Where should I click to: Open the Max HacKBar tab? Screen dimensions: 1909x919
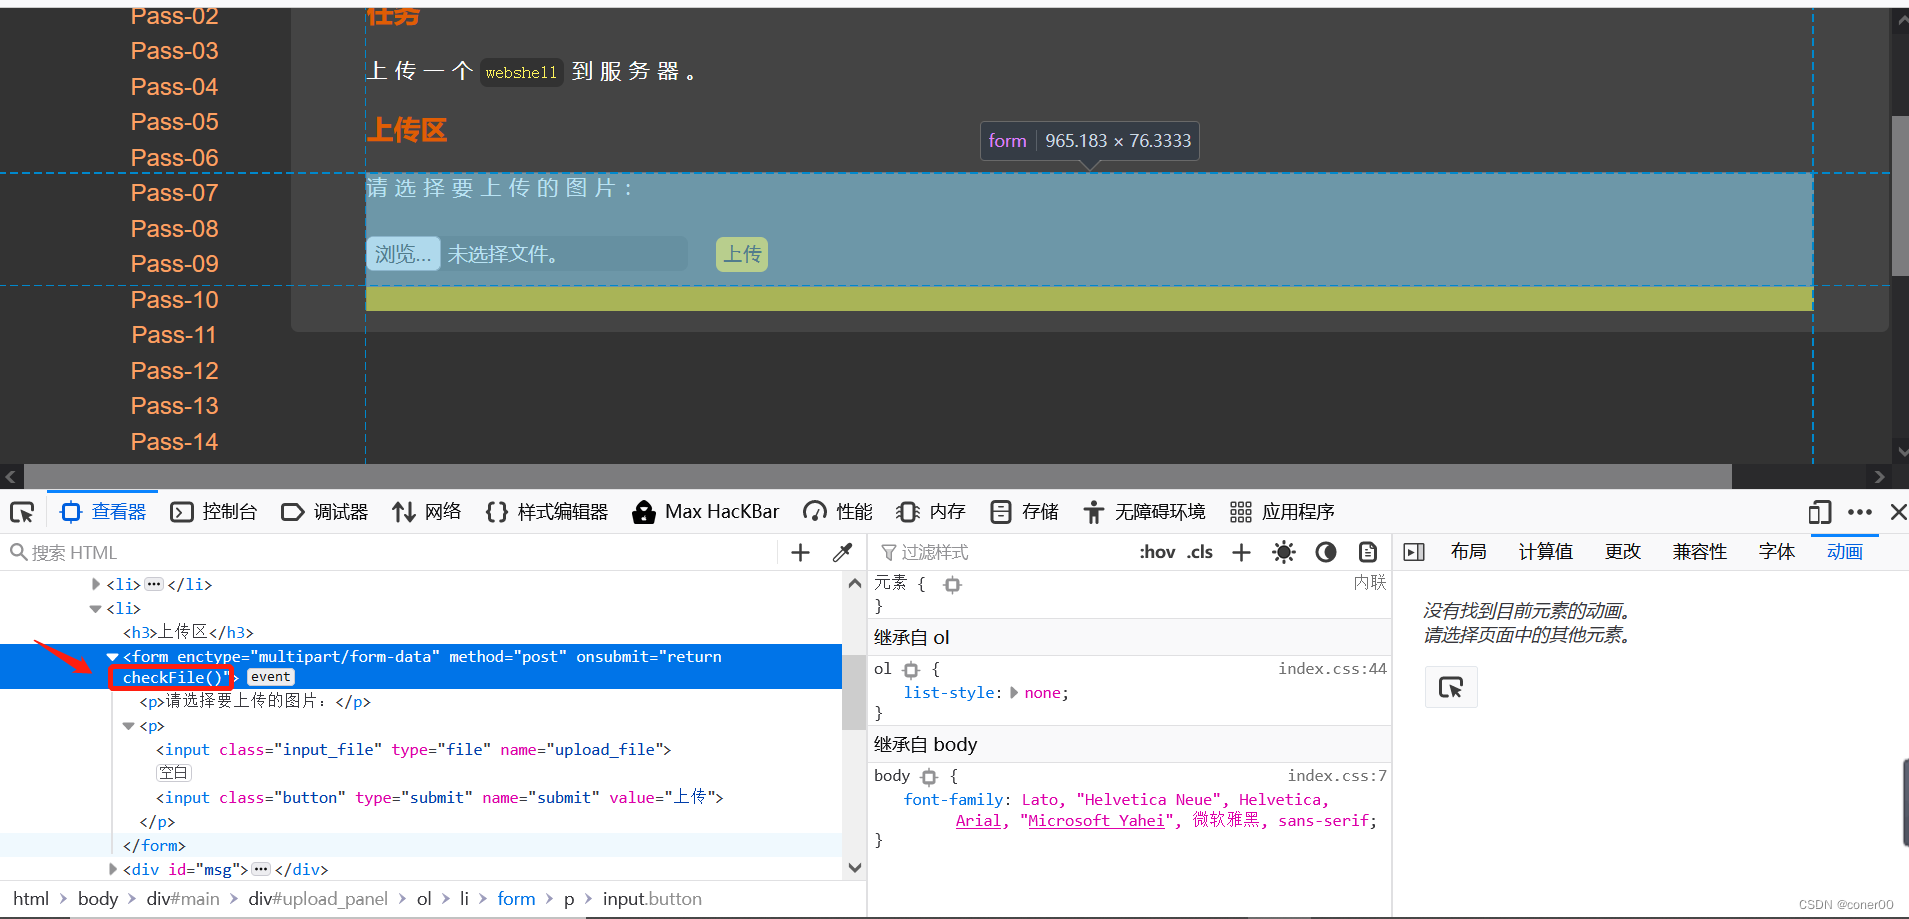(706, 512)
